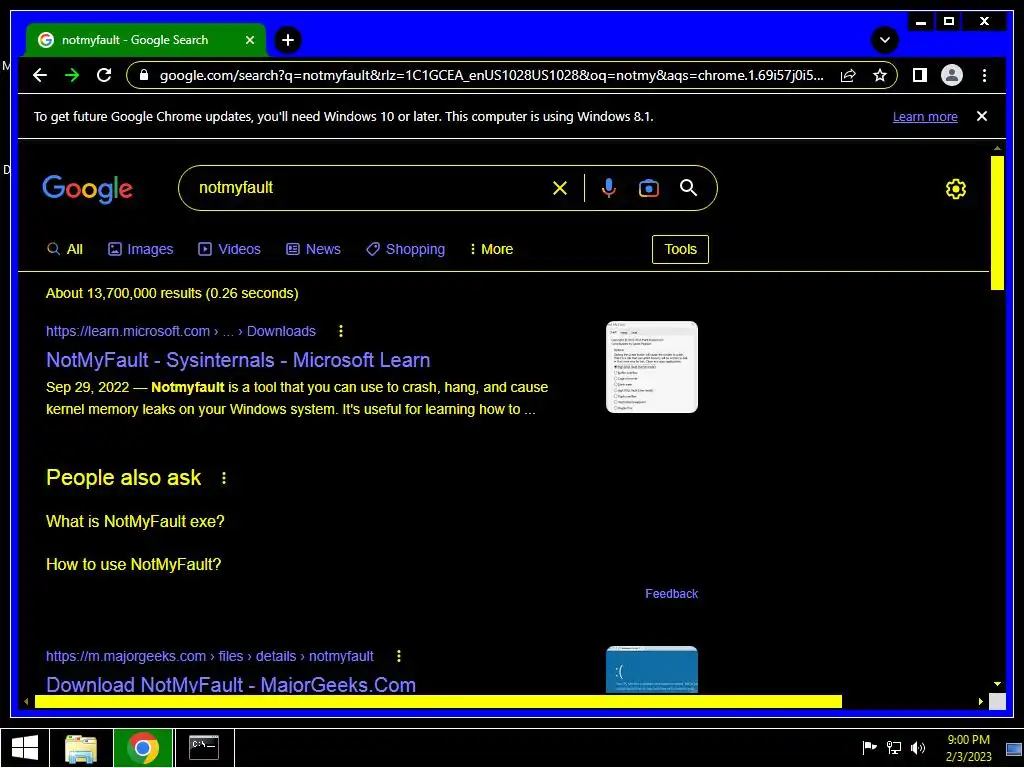1024x768 pixels.
Task: Go back with the browser back arrow
Action: tap(40, 75)
